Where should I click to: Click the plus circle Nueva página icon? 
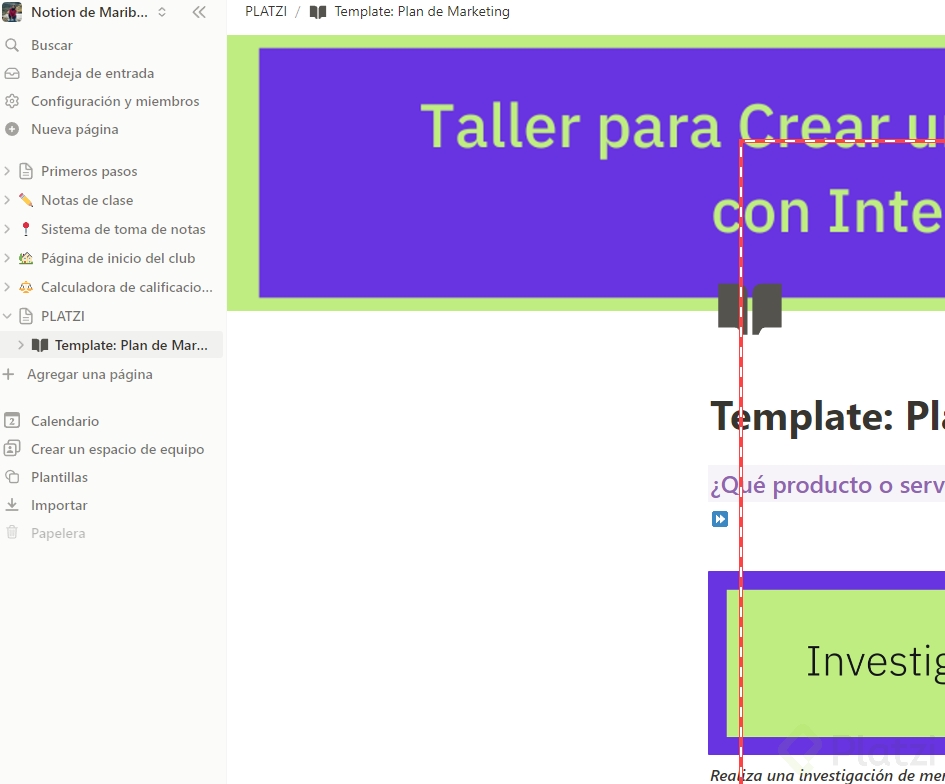click(x=11, y=129)
